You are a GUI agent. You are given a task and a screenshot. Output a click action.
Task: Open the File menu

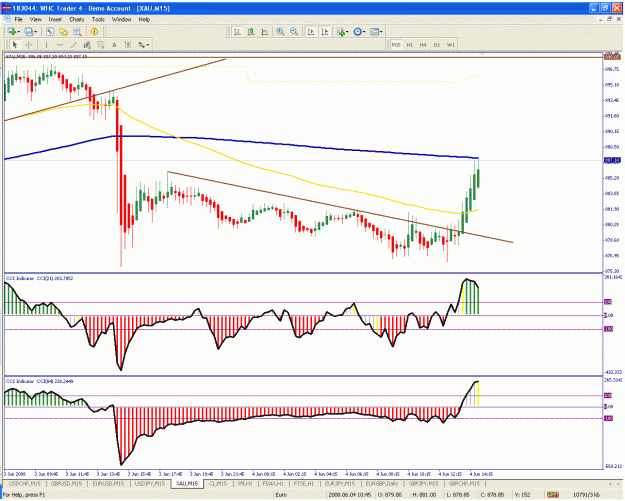point(18,19)
